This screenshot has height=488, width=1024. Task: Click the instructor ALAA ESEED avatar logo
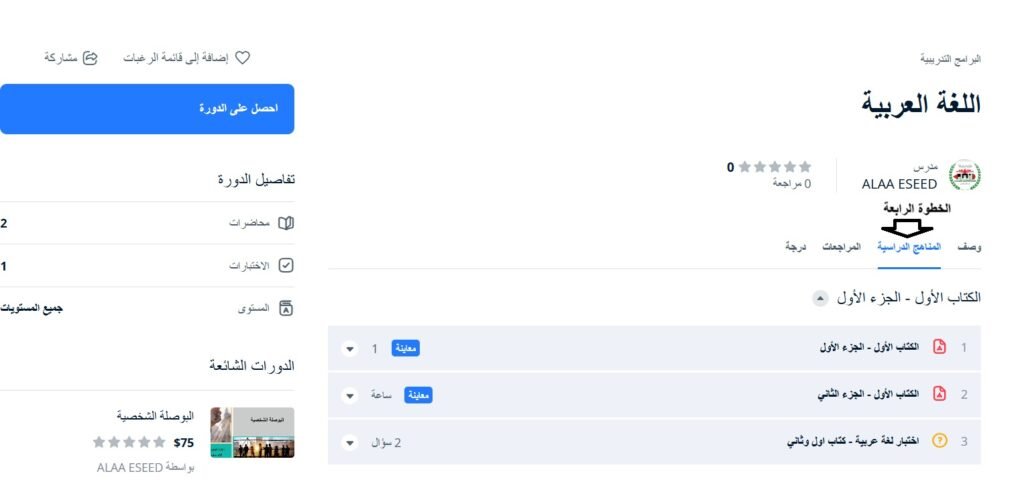click(964, 176)
